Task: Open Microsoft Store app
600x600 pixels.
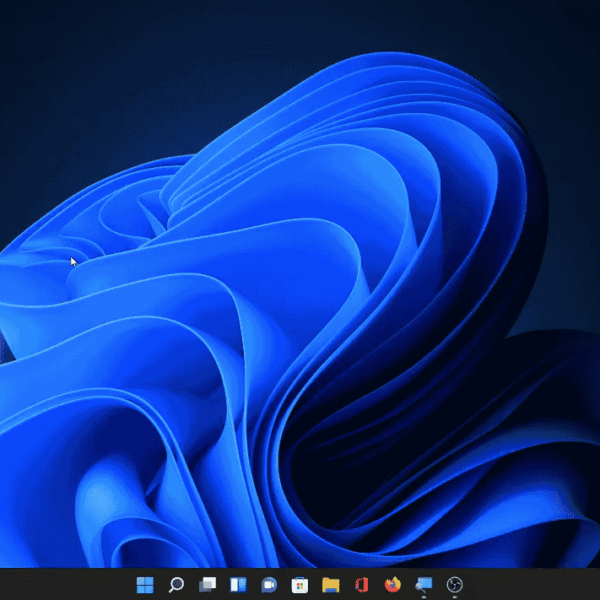Action: [300, 585]
